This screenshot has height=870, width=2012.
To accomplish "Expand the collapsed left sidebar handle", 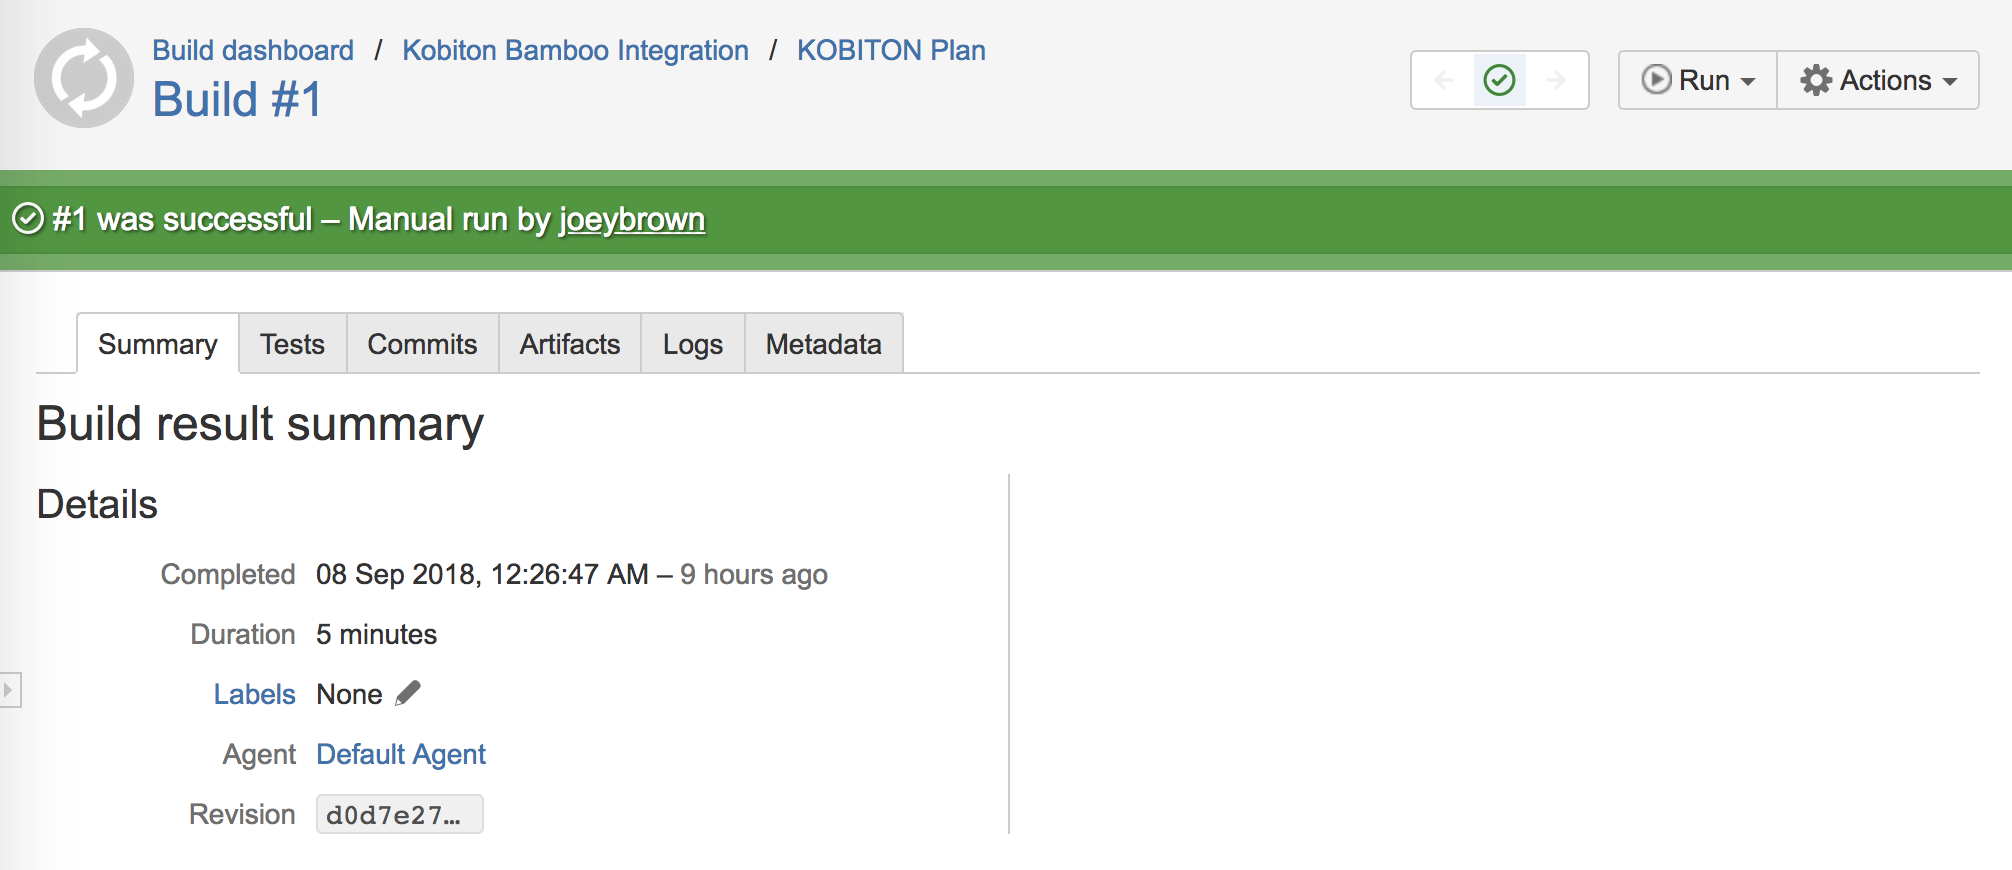I will (9, 690).
